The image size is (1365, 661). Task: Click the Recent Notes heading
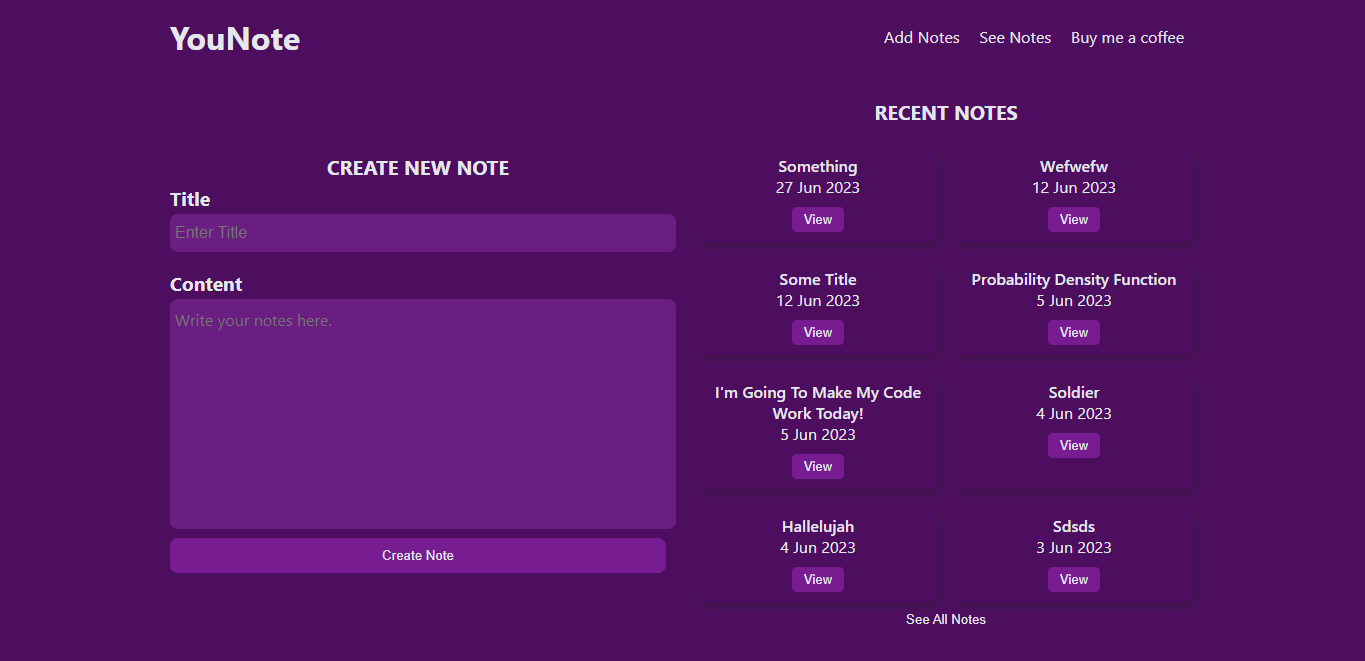click(946, 113)
